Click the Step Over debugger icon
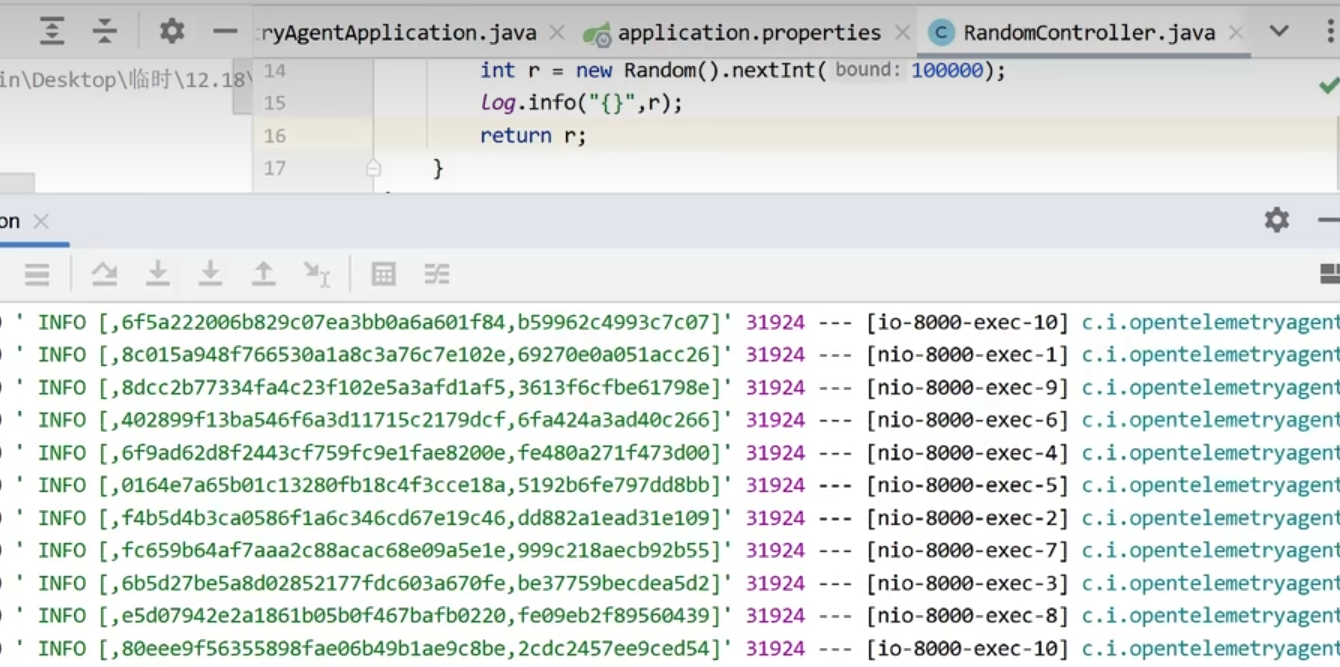The width and height of the screenshot is (1340, 667). 104,274
